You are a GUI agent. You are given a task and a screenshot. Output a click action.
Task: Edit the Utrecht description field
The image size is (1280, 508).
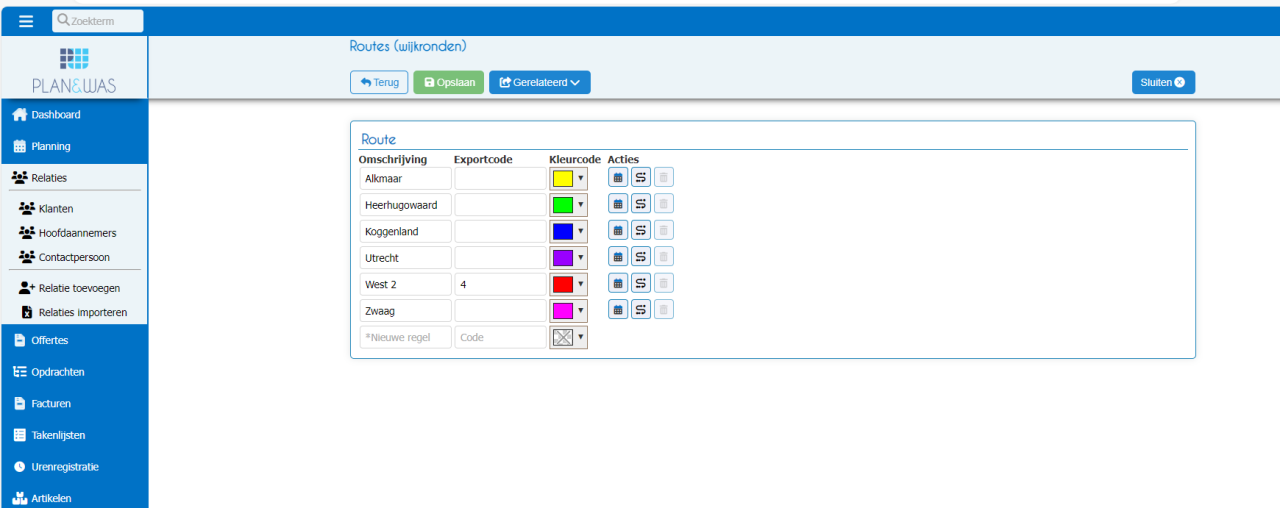(x=405, y=258)
